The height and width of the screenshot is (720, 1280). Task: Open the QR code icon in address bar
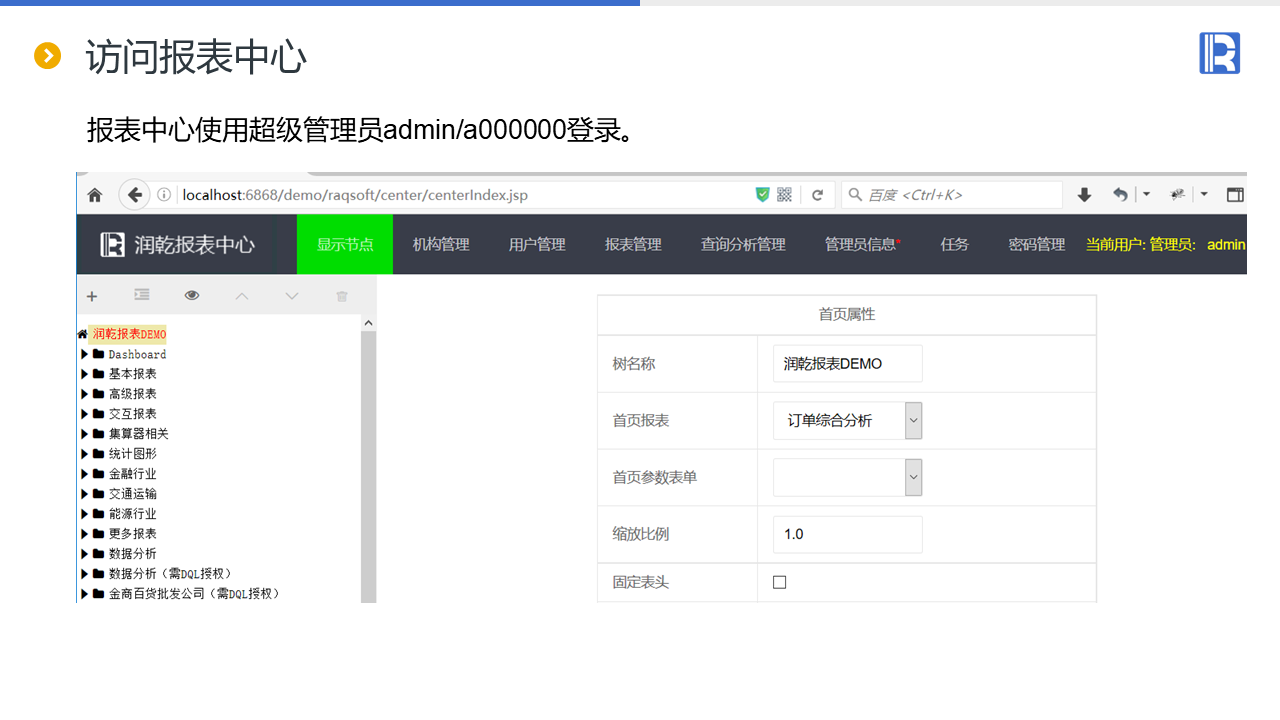tap(784, 195)
